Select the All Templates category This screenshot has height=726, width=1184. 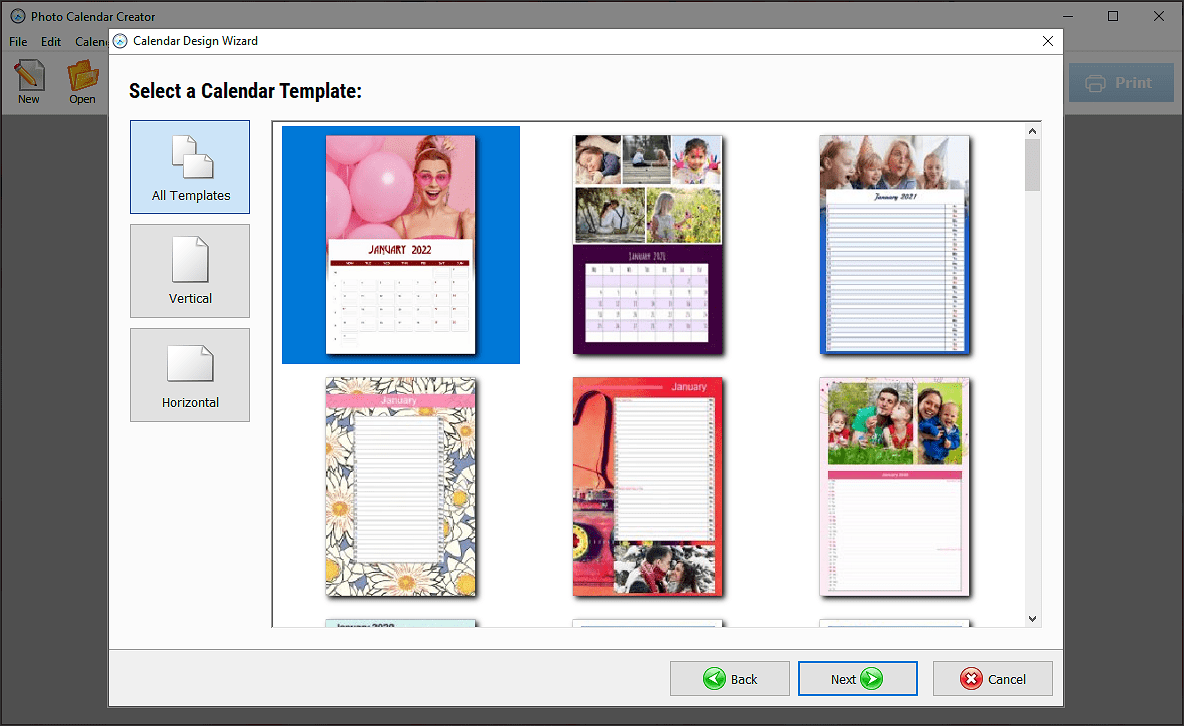(190, 167)
